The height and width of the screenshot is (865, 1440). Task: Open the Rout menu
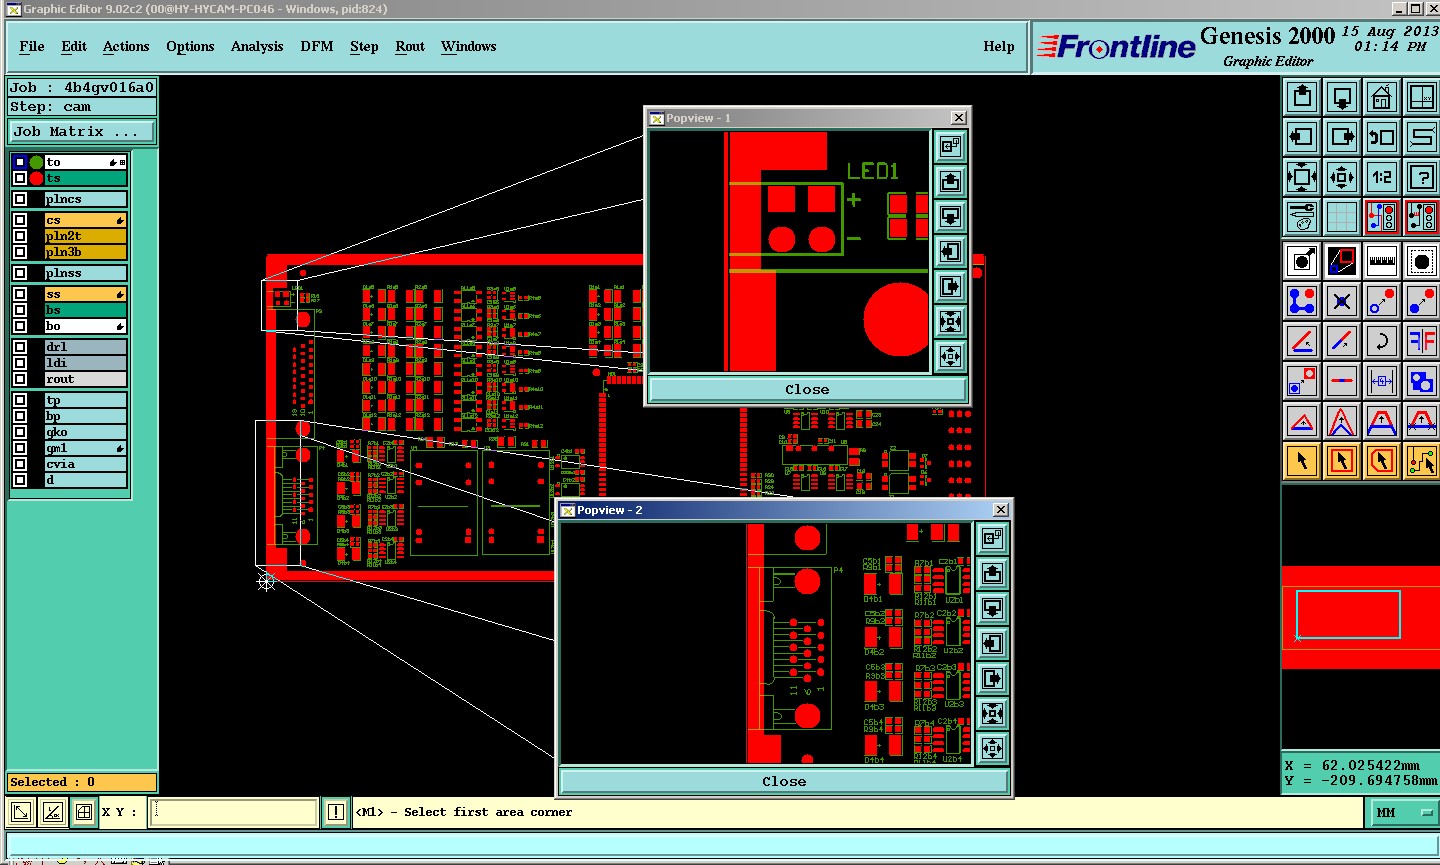pos(410,46)
